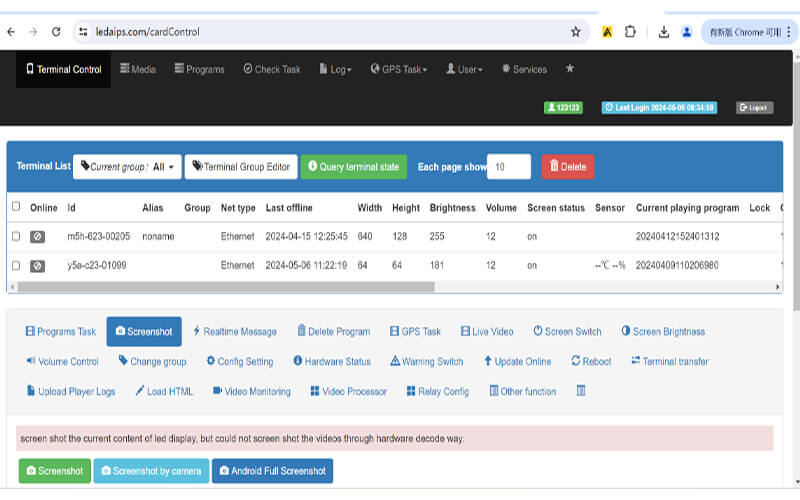Click the Reboot action
The image size is (800, 500).
[591, 361]
